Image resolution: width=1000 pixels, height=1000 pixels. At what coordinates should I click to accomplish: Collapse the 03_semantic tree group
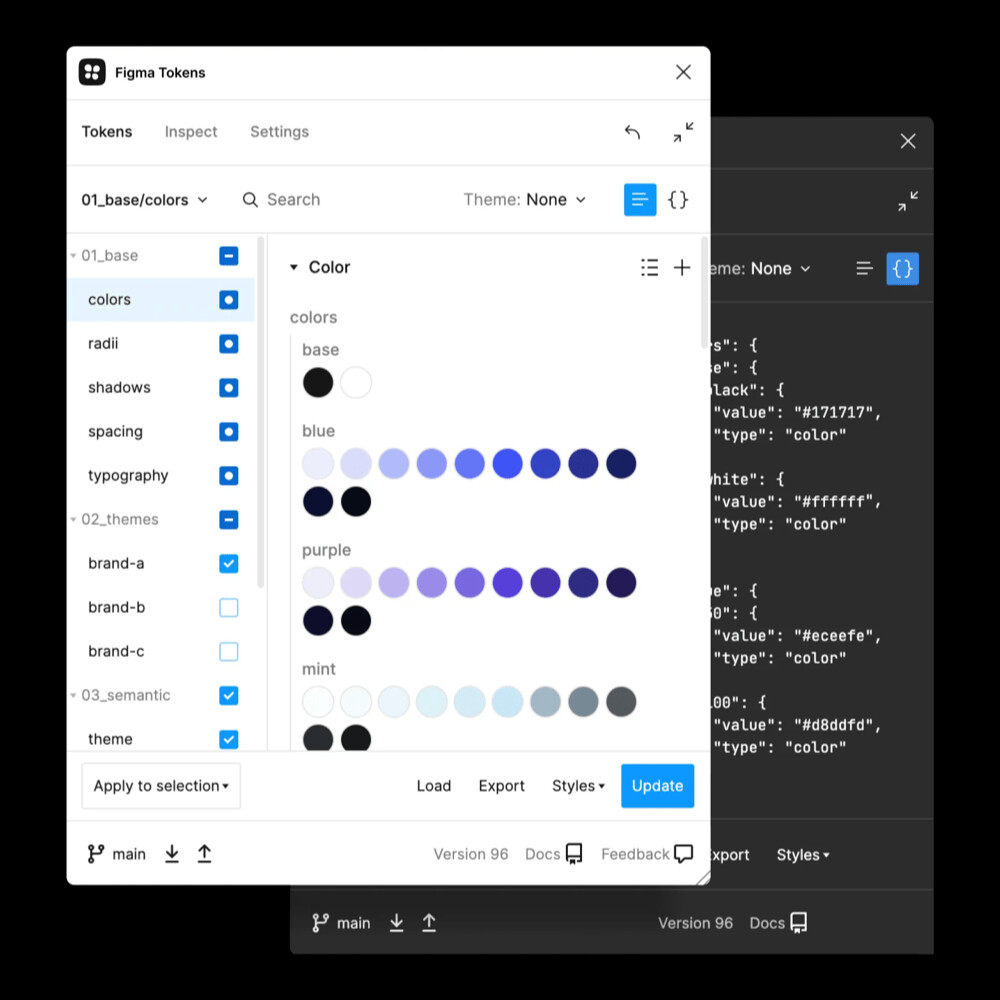(x=73, y=696)
